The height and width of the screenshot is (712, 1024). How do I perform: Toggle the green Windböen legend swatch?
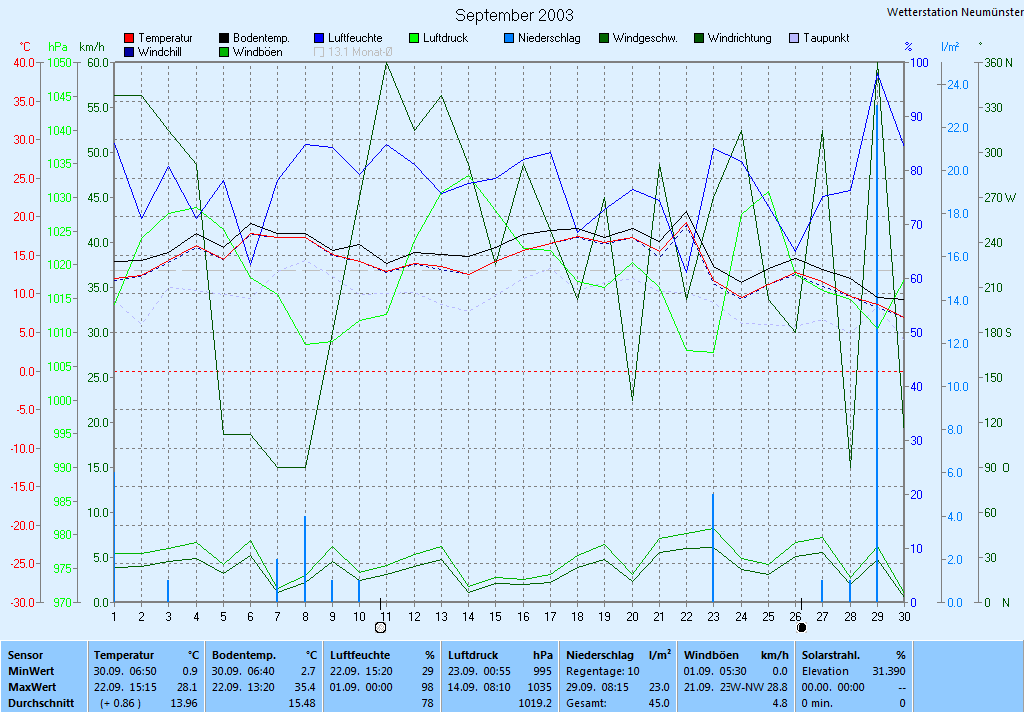224,52
